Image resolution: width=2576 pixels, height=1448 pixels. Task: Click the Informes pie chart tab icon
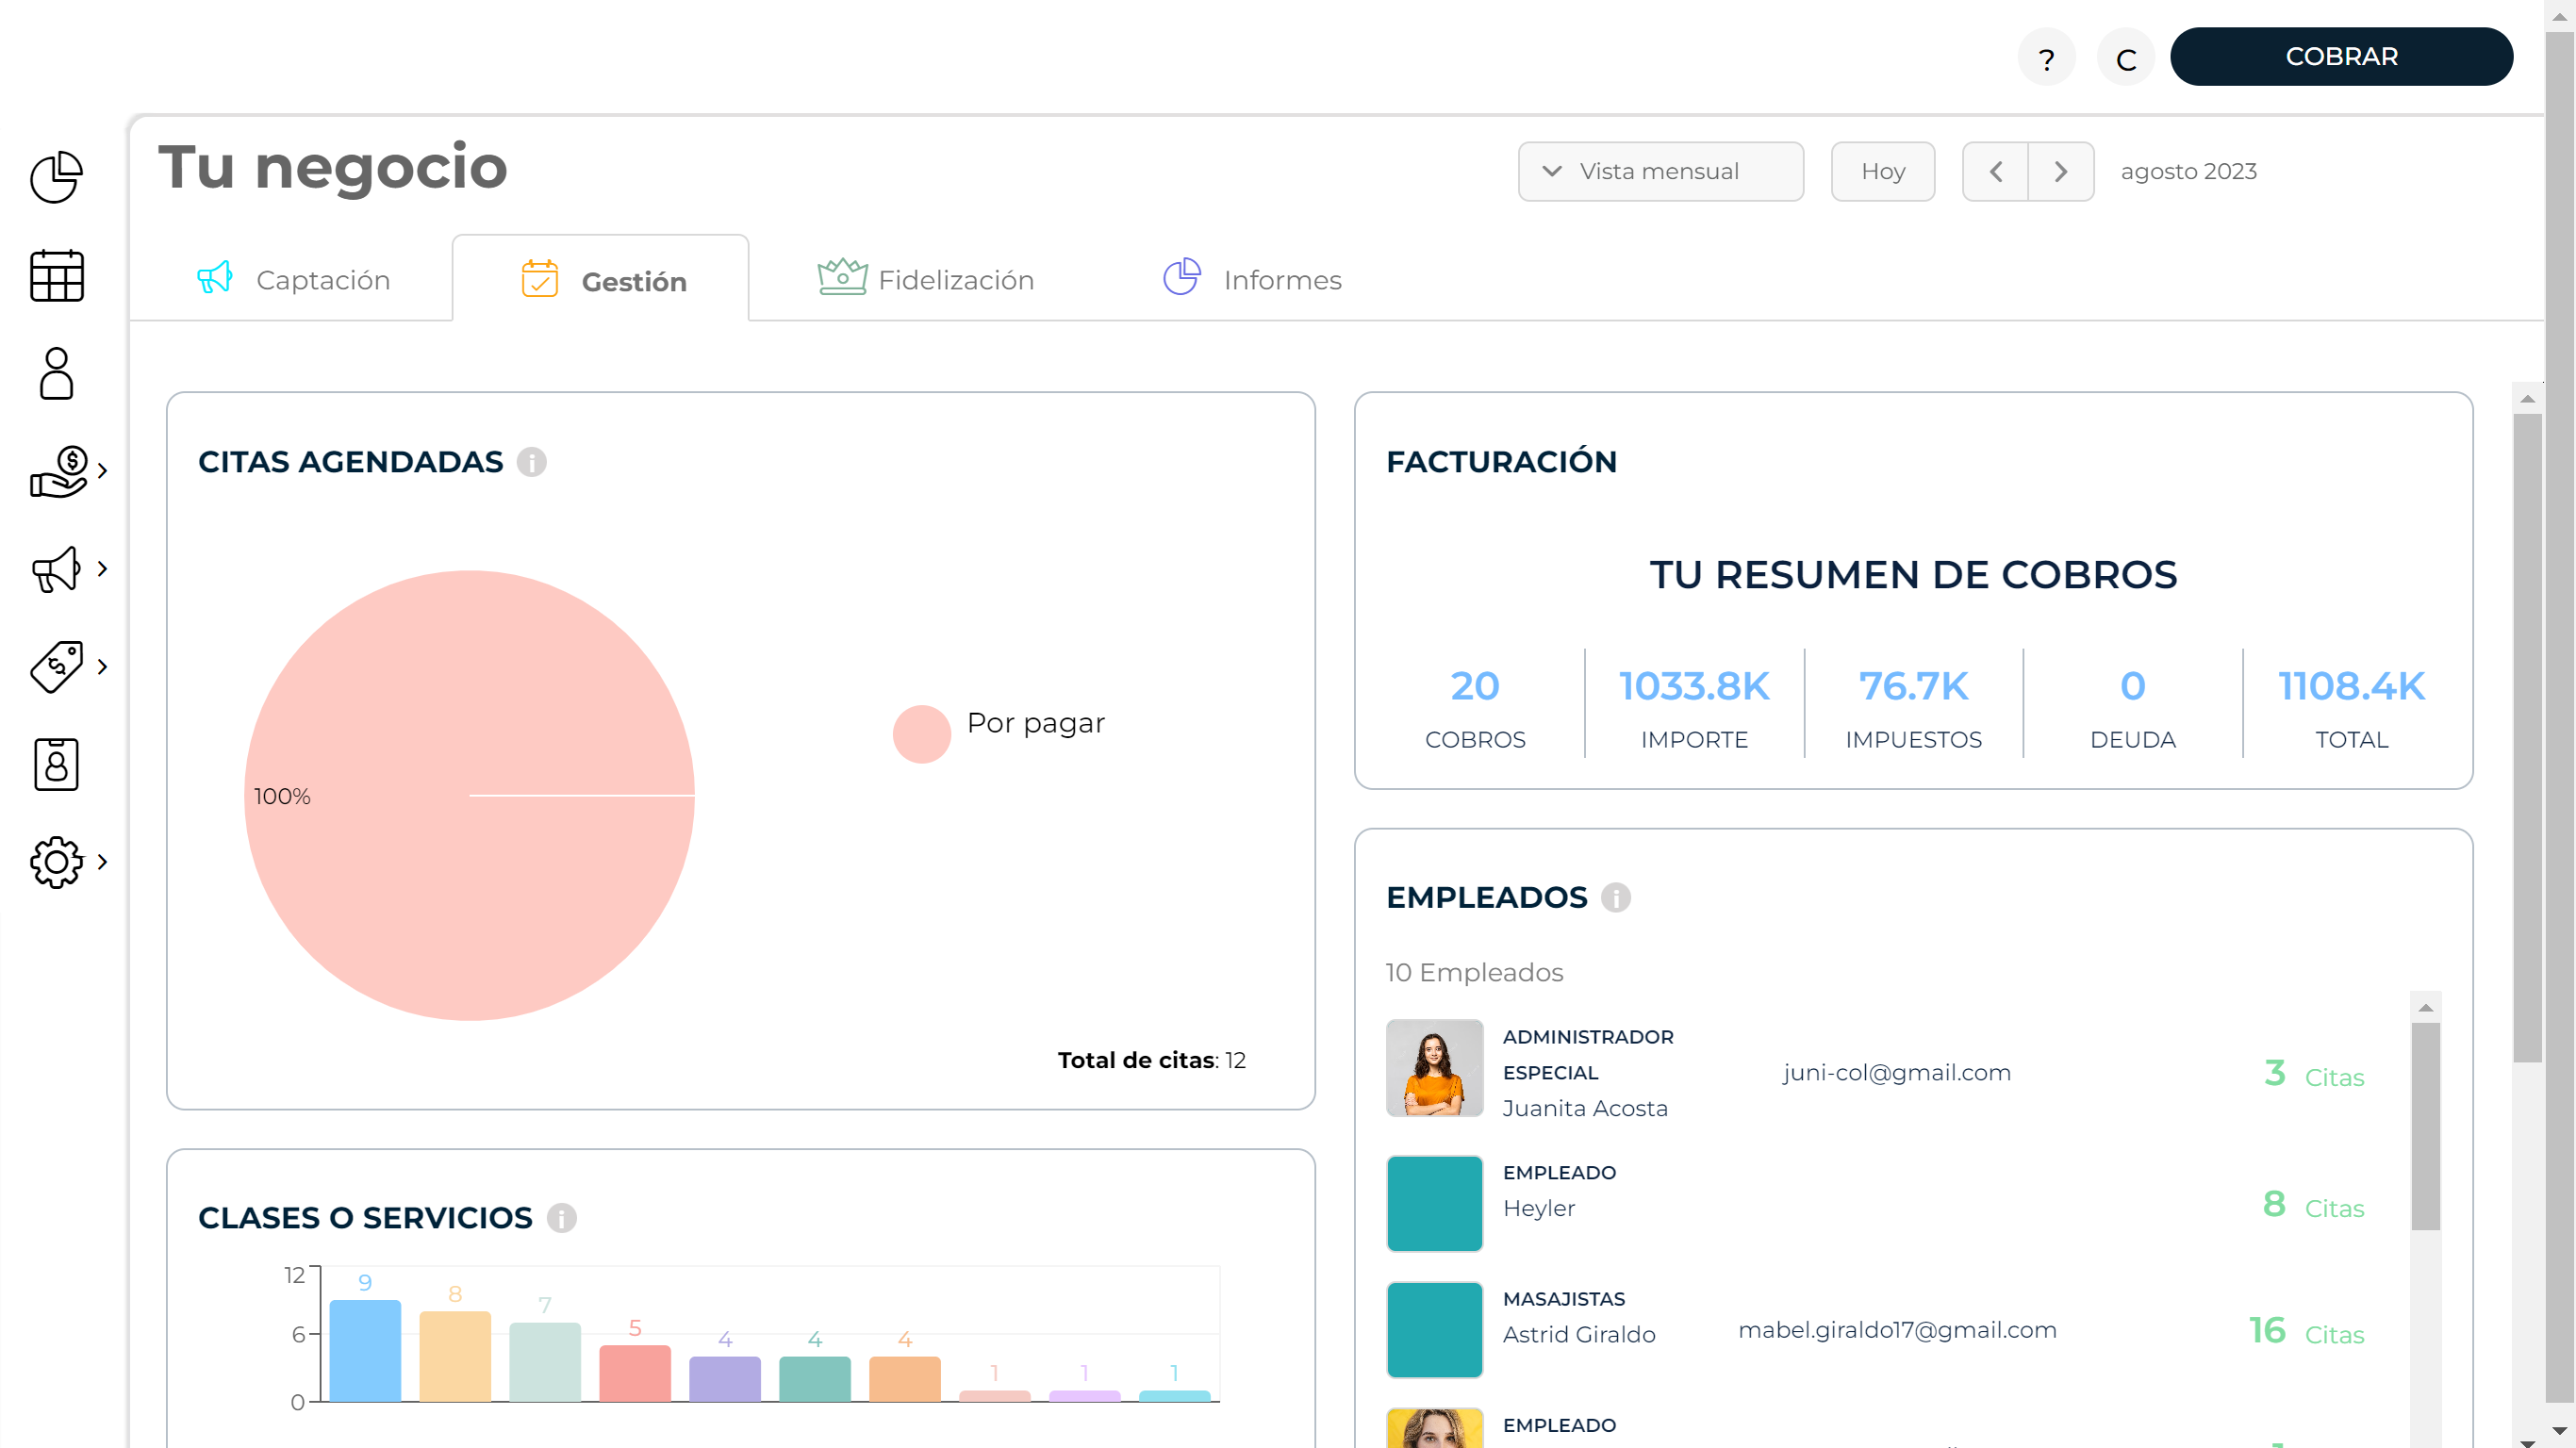pyautogui.click(x=1182, y=277)
